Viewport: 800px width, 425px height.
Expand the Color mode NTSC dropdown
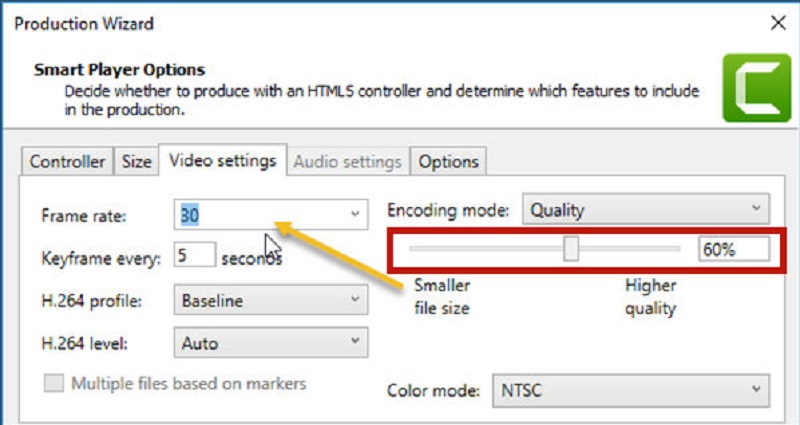coord(628,388)
